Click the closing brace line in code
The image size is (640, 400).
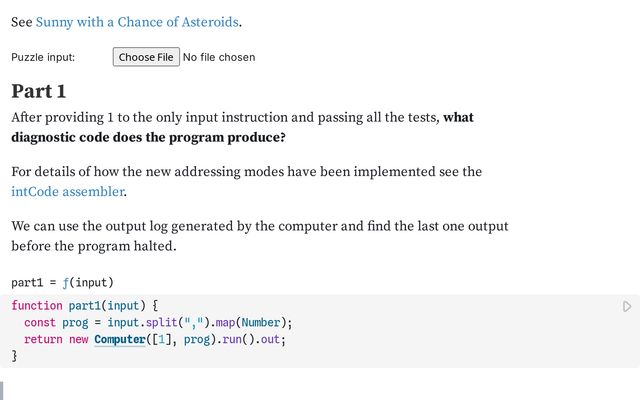pos(15,355)
